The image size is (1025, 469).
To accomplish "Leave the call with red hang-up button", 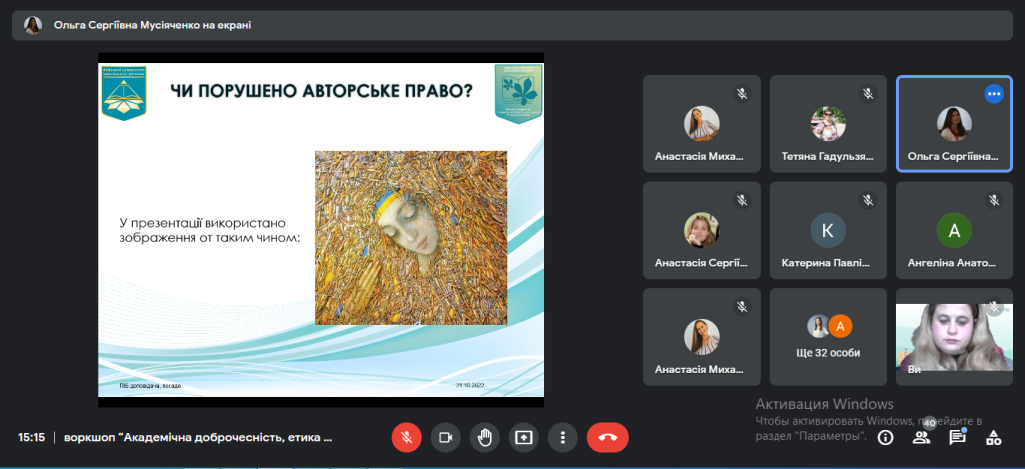I will pyautogui.click(x=607, y=437).
